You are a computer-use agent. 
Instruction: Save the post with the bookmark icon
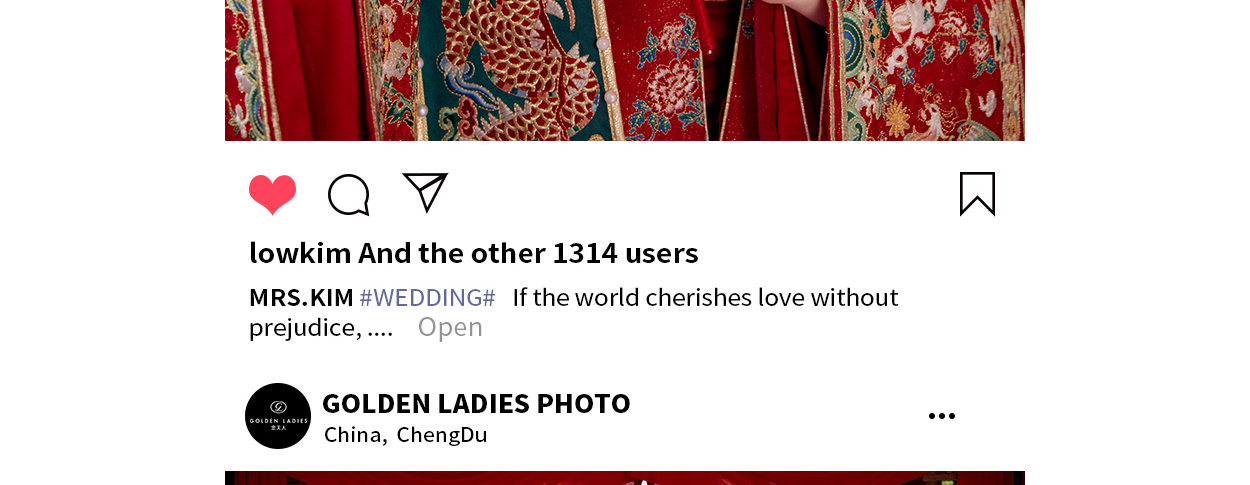tap(977, 193)
